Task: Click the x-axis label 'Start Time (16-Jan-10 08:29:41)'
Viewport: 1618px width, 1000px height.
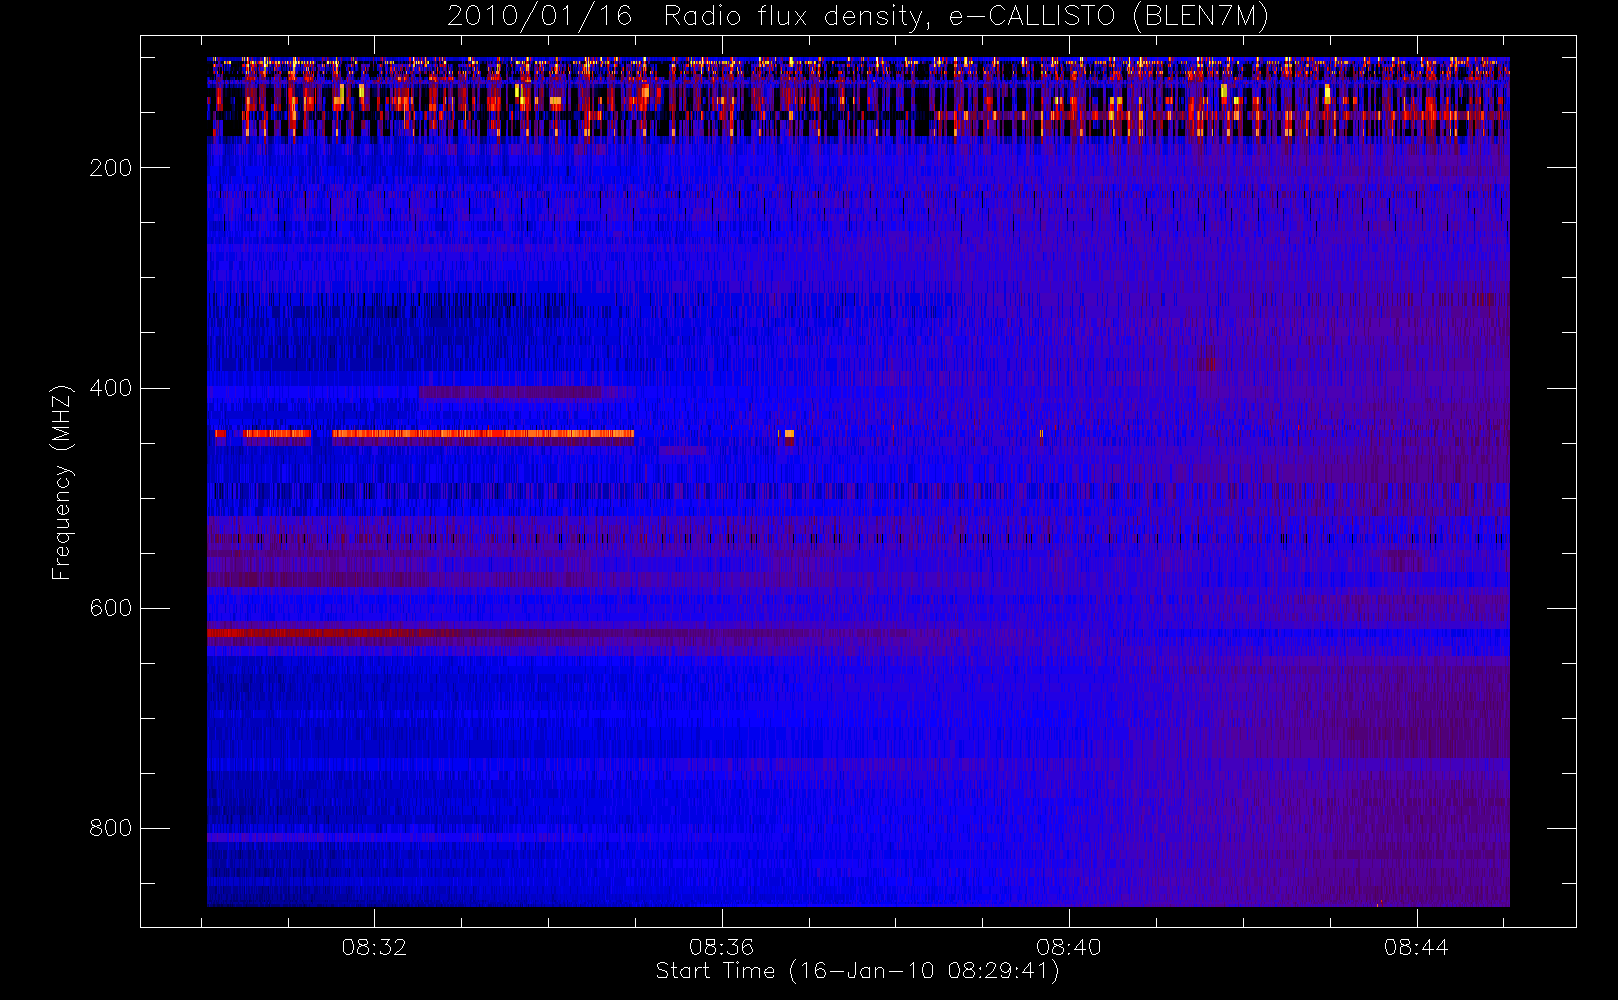Action: click(857, 971)
